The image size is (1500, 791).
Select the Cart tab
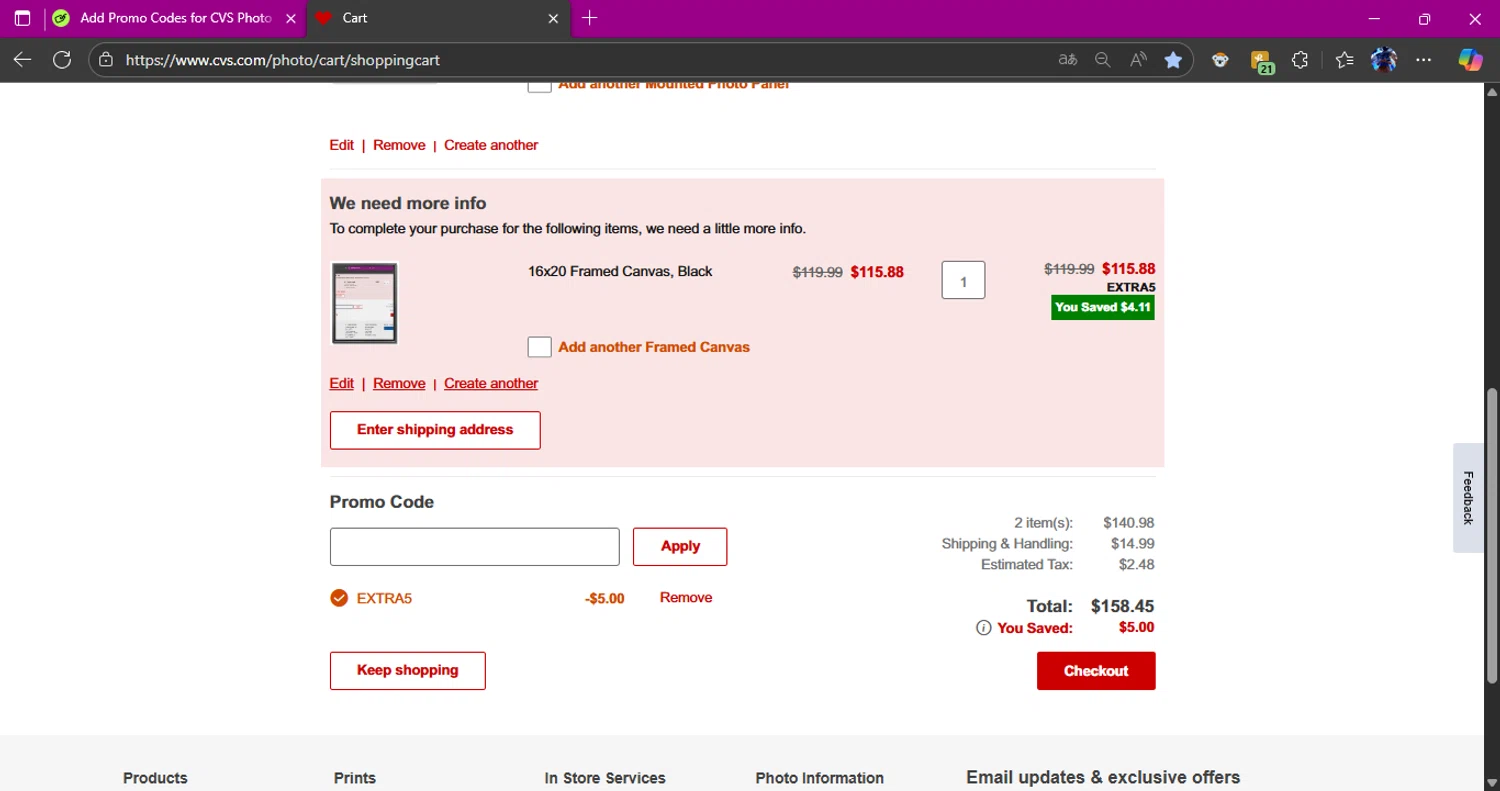[438, 18]
